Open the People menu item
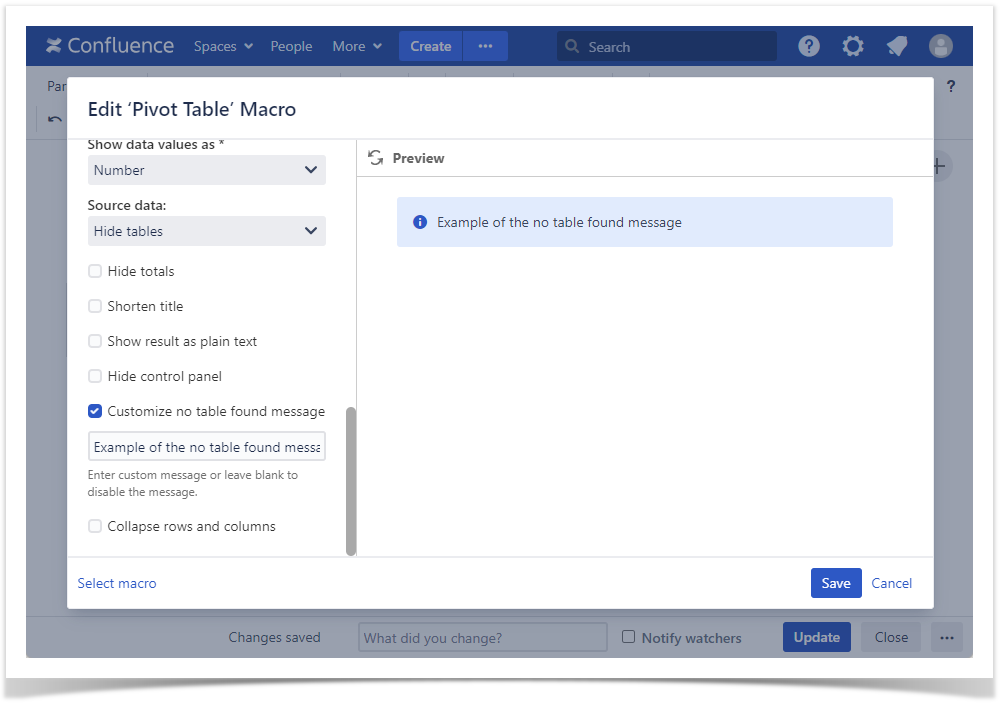 [291, 46]
